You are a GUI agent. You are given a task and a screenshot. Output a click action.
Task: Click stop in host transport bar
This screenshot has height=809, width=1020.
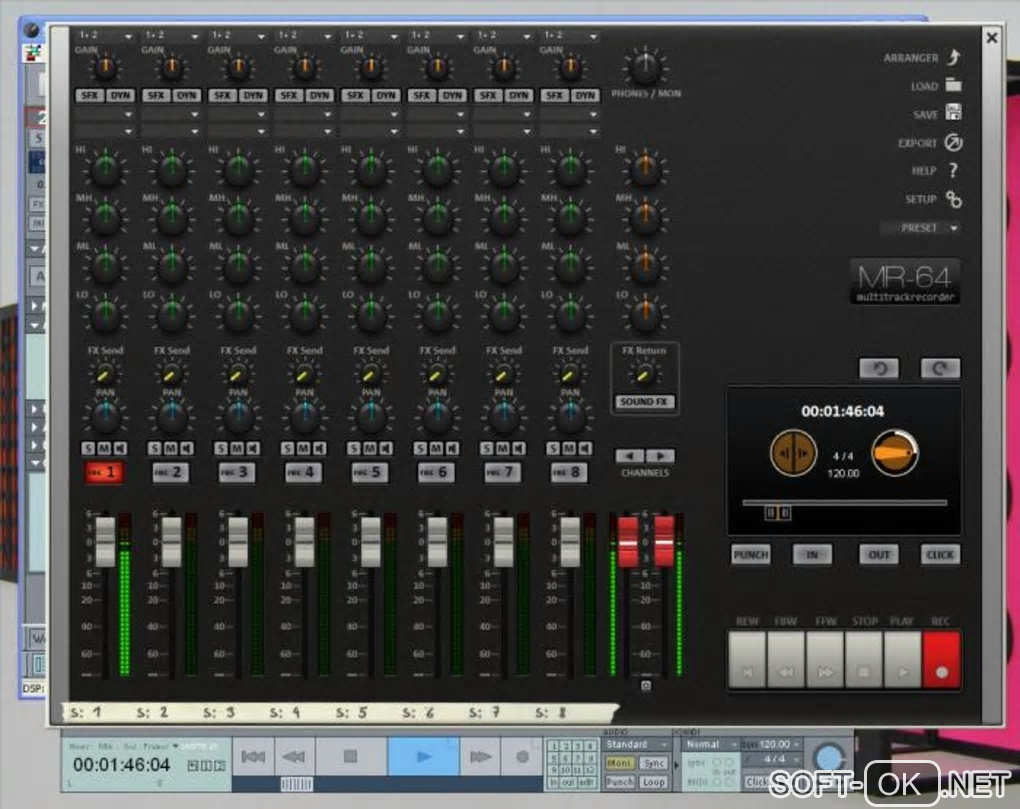pos(351,756)
